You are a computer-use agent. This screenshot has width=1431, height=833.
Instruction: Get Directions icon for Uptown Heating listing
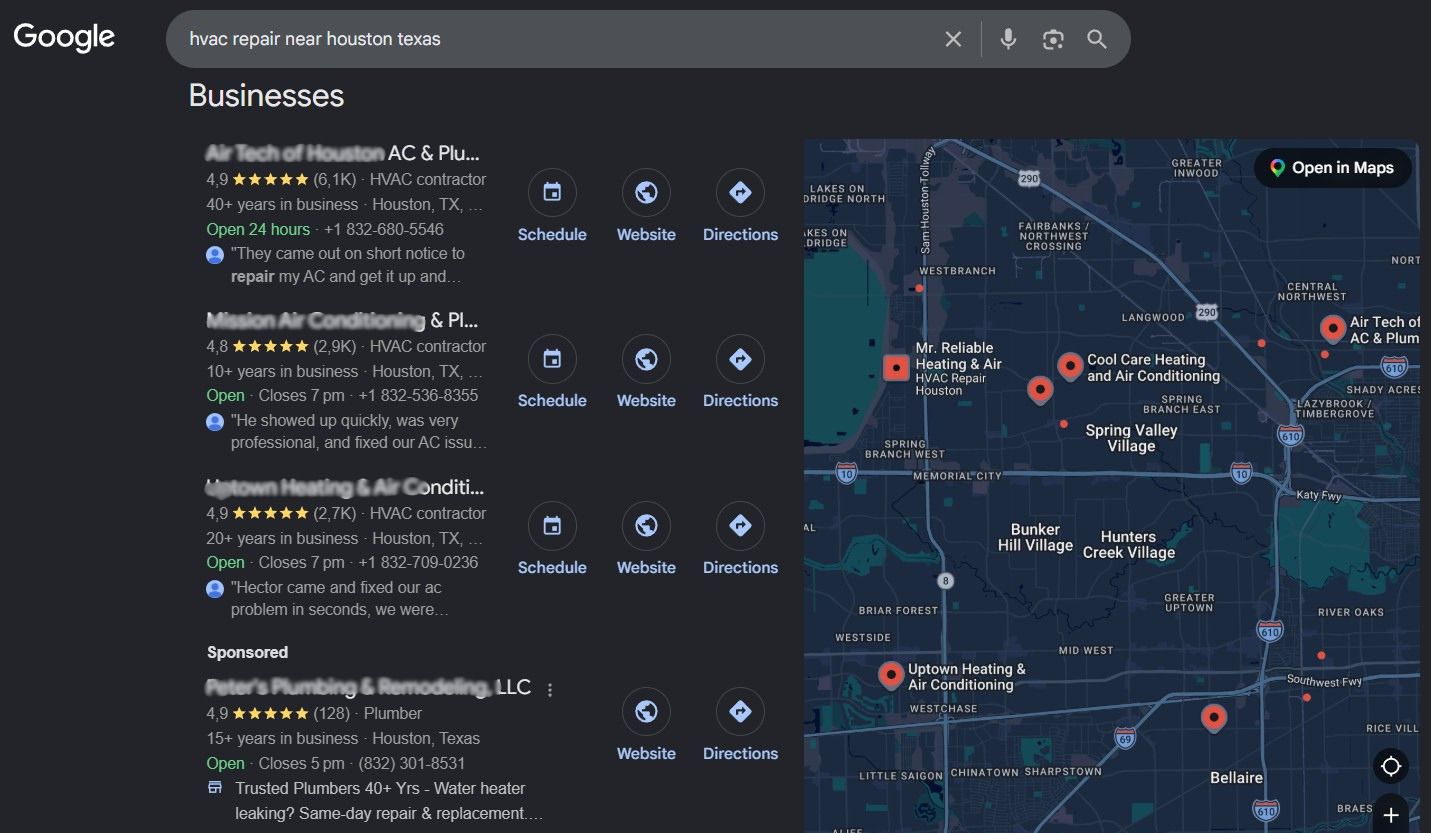(740, 526)
